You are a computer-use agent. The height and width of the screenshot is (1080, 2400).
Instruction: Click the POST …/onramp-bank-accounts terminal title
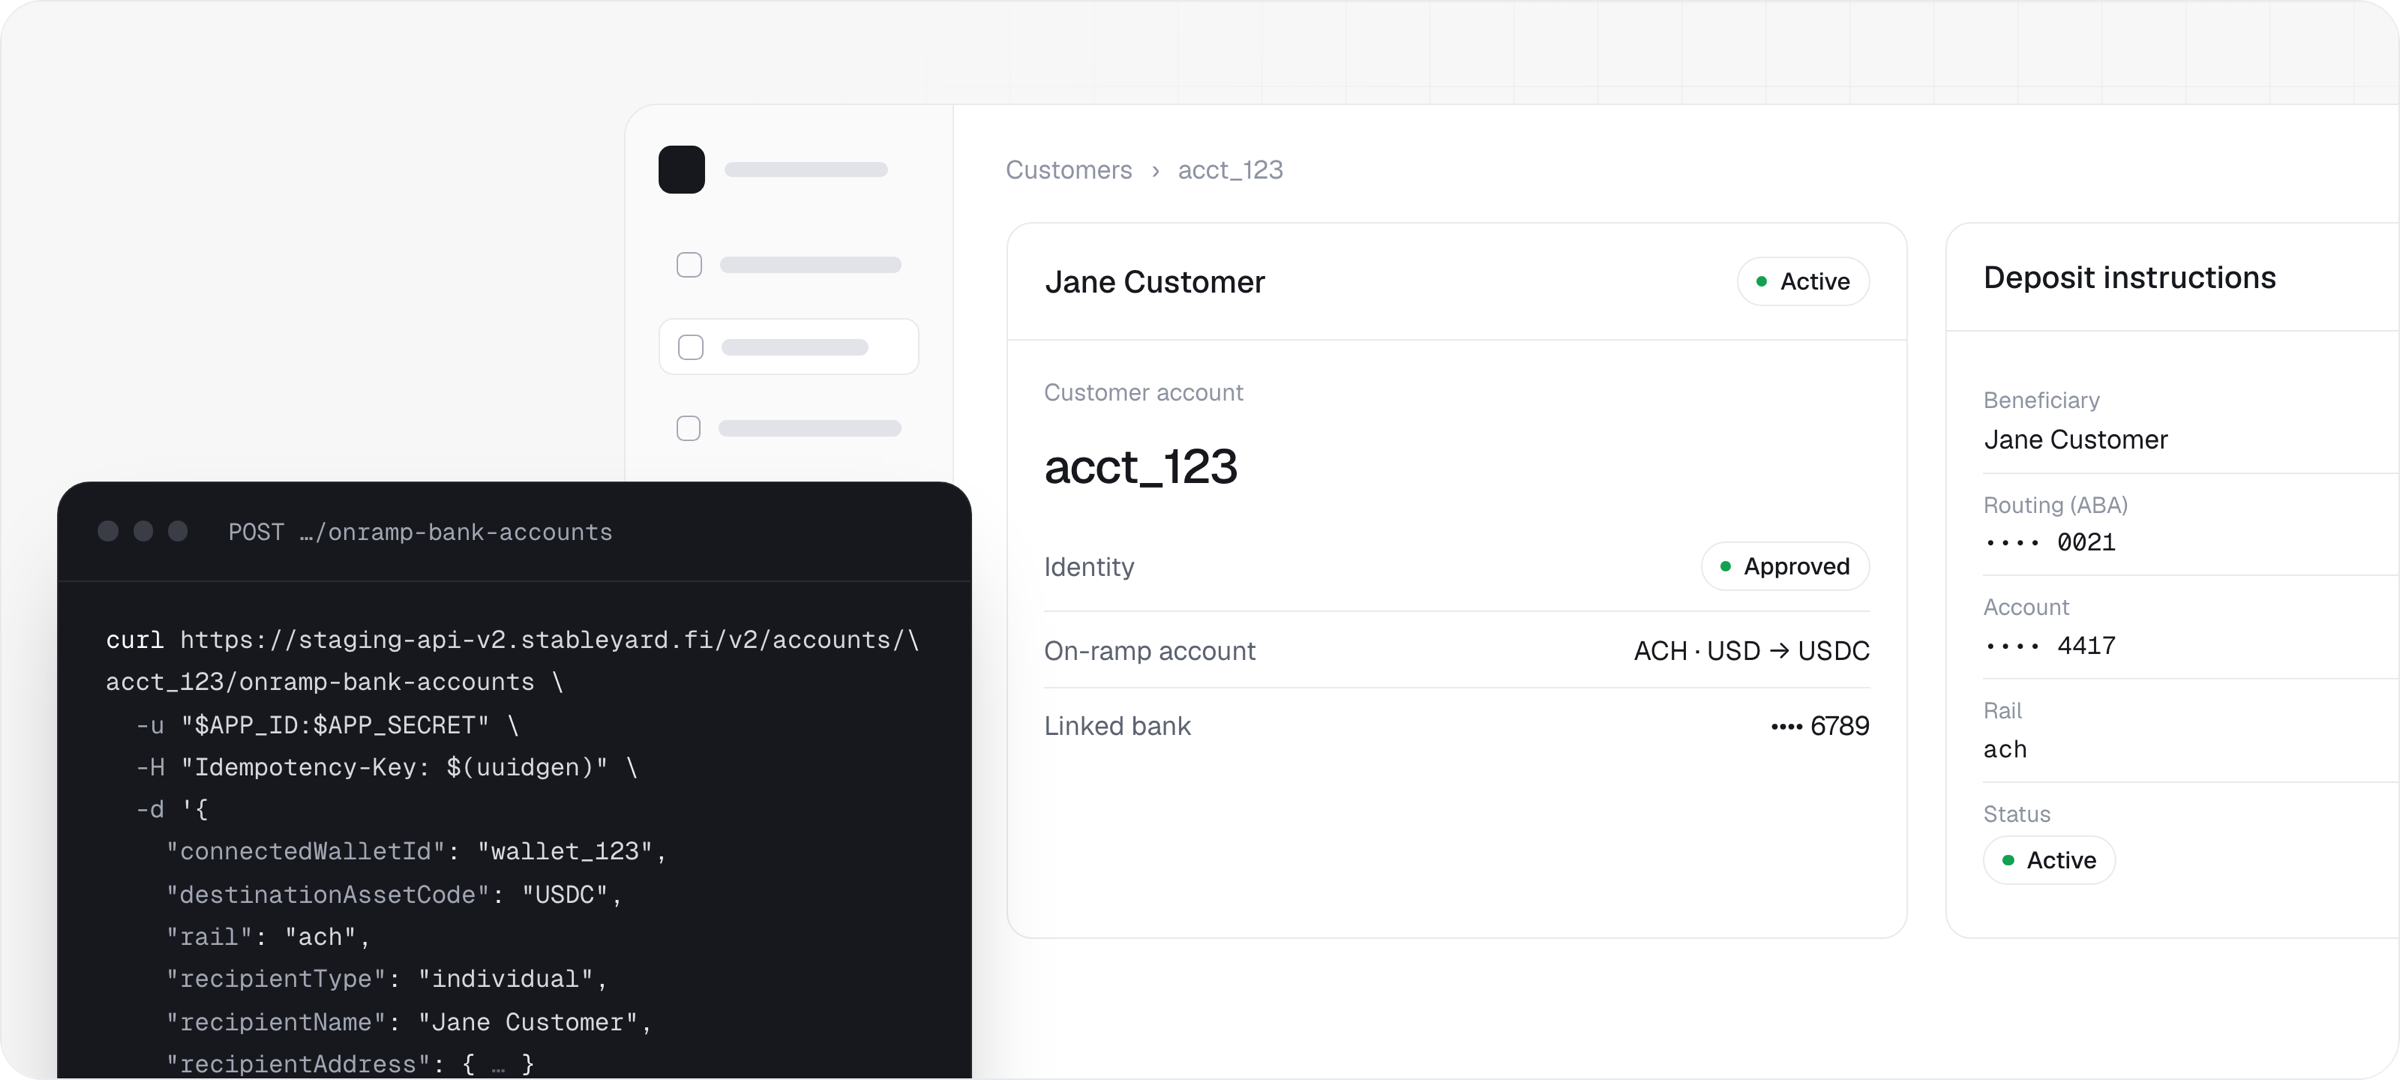[420, 532]
